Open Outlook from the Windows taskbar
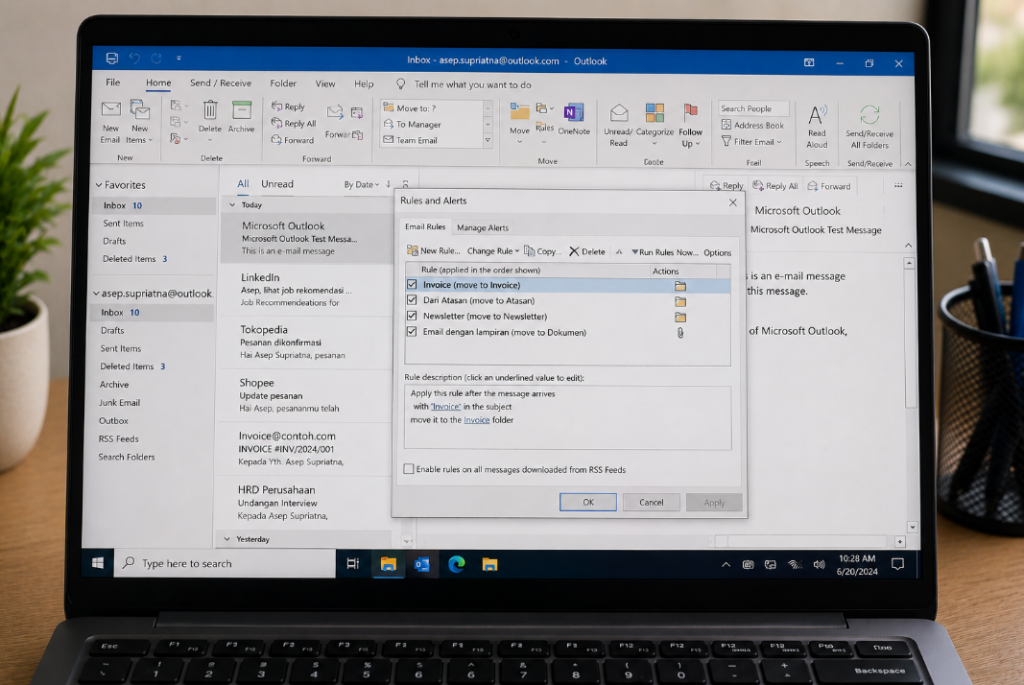 pyautogui.click(x=422, y=564)
